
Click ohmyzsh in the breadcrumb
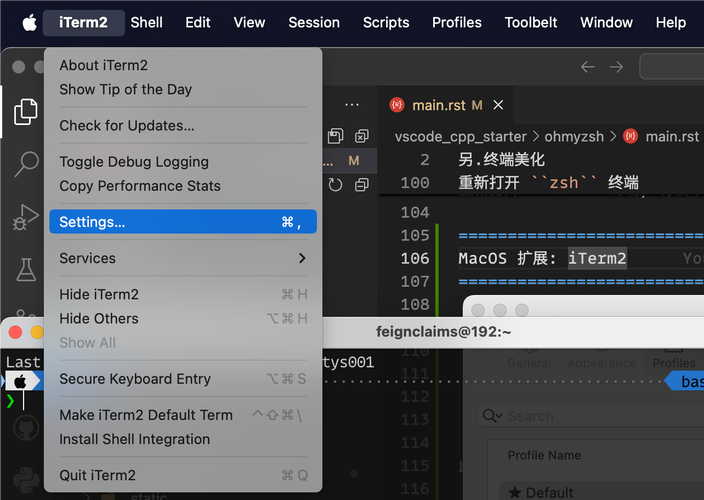click(x=574, y=136)
